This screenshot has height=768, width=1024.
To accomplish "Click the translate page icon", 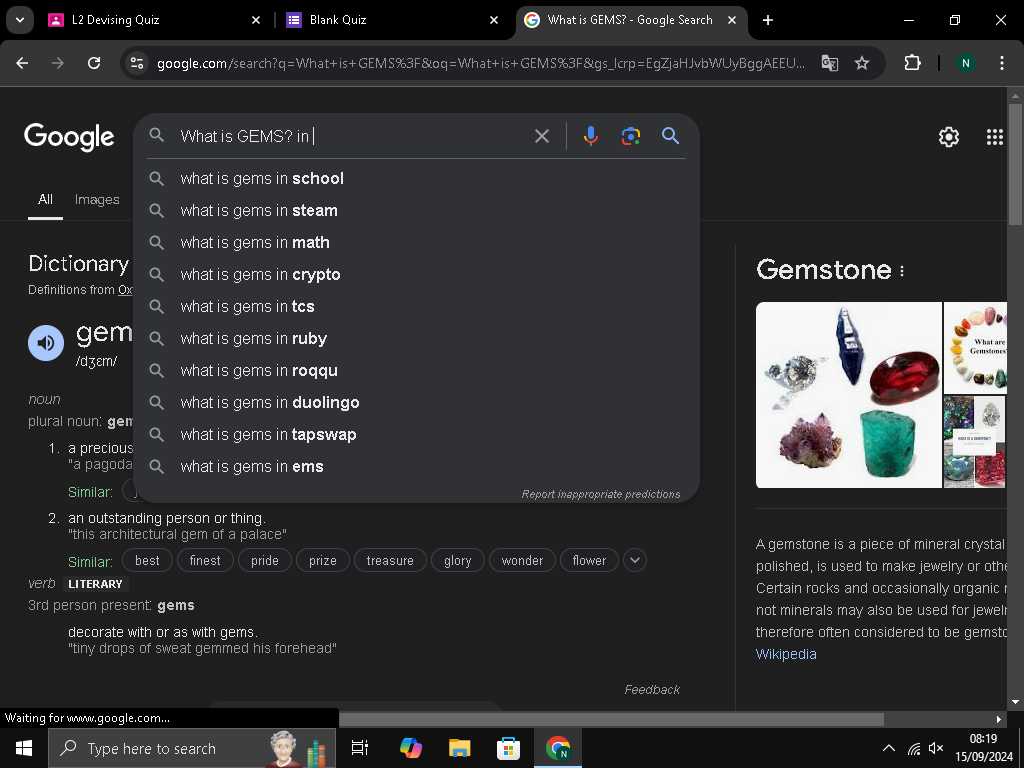I will click(x=829, y=63).
